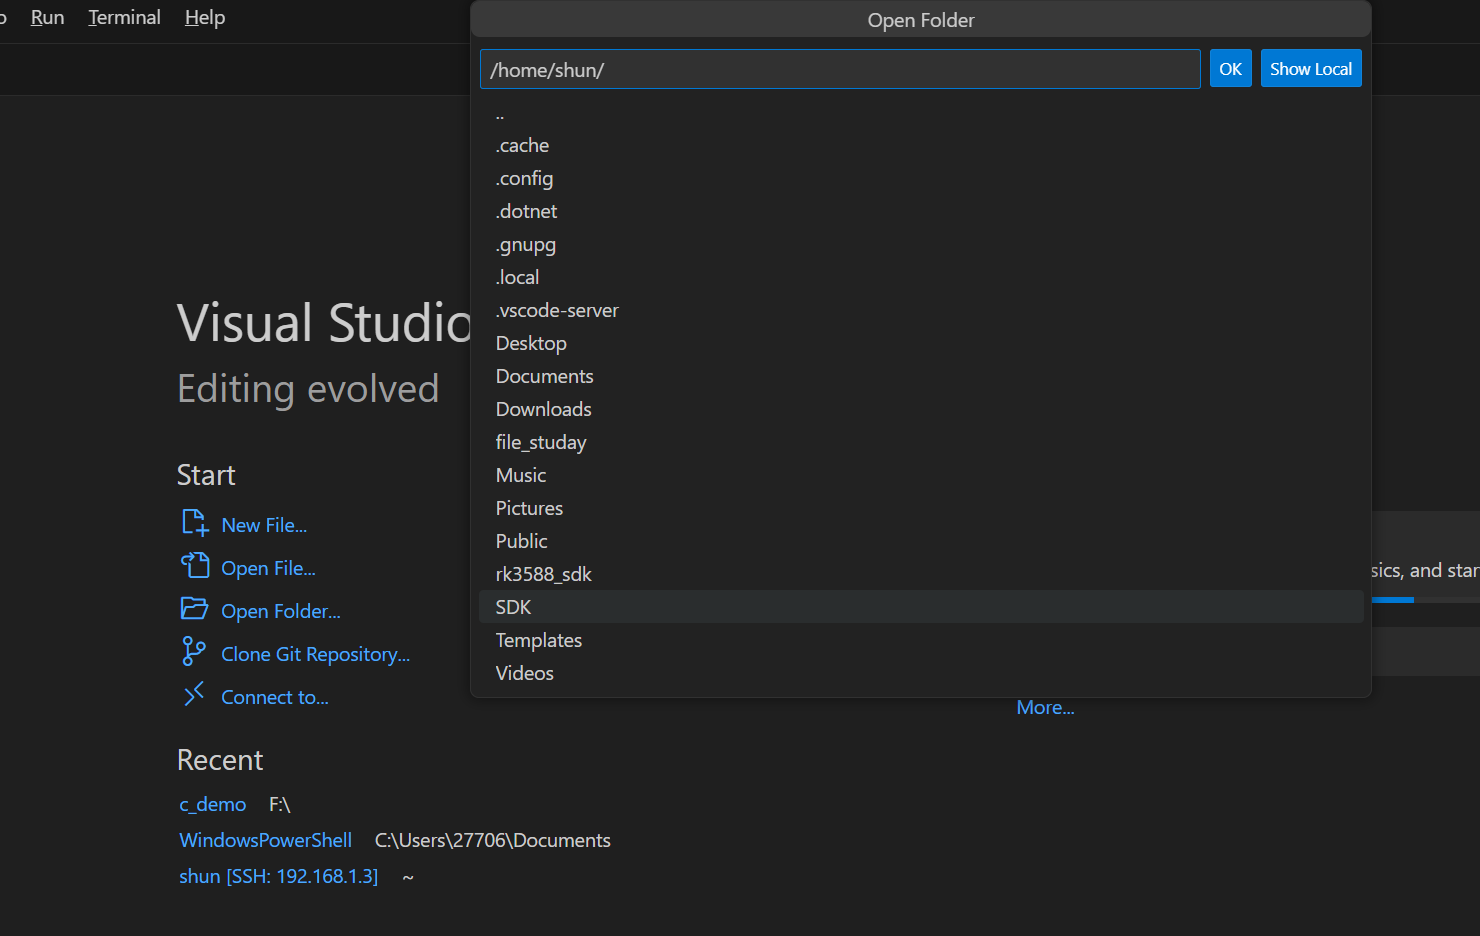This screenshot has height=936, width=1480.
Task: Select the file_studay folder
Action: (921, 442)
